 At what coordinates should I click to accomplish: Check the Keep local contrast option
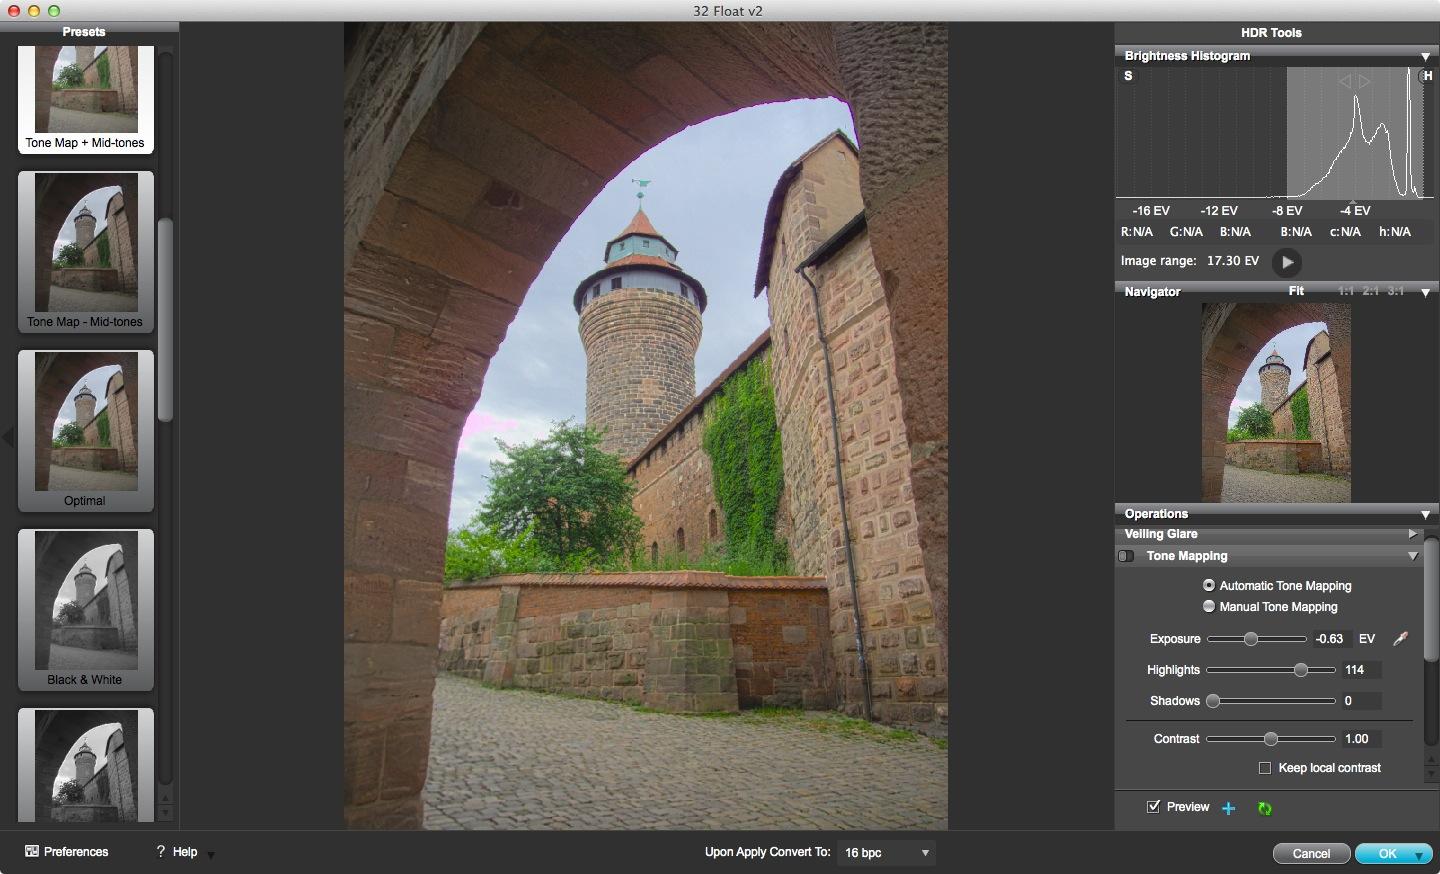pos(1264,768)
